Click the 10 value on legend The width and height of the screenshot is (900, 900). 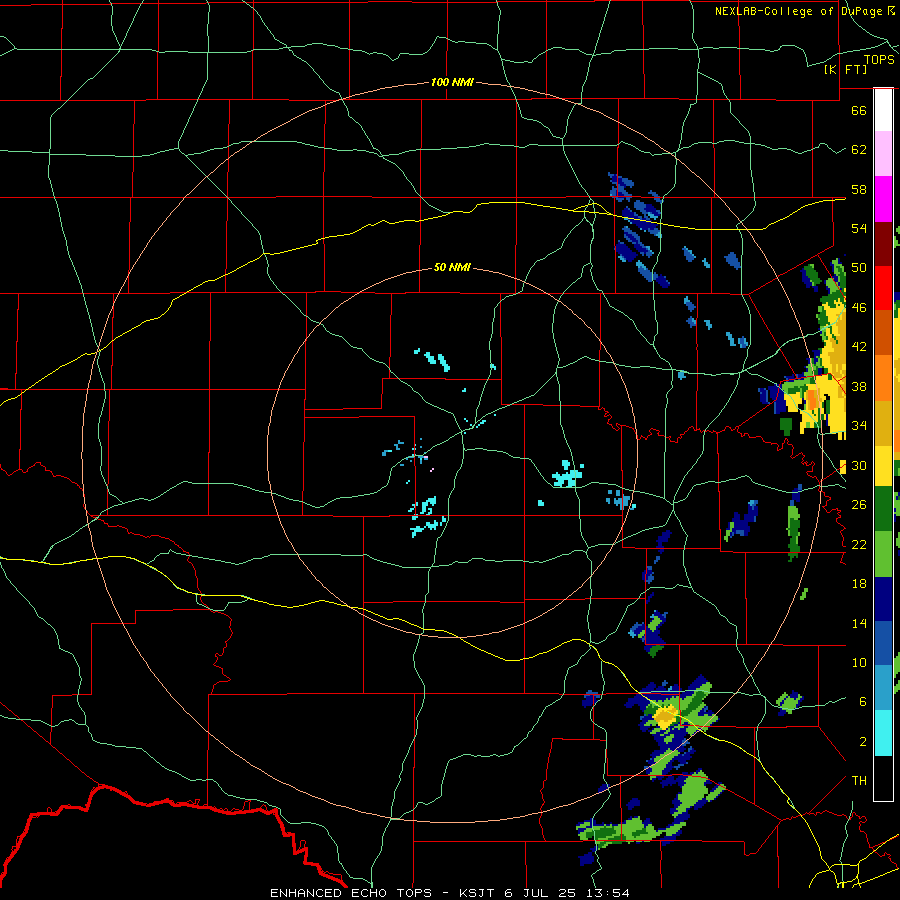pyautogui.click(x=859, y=662)
